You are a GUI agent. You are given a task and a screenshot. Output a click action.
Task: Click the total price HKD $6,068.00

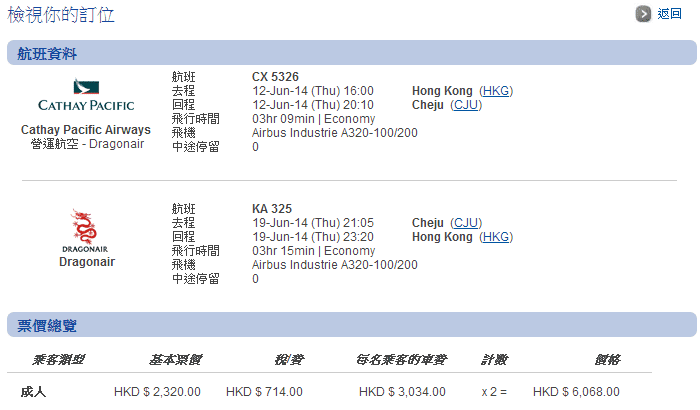(576, 391)
